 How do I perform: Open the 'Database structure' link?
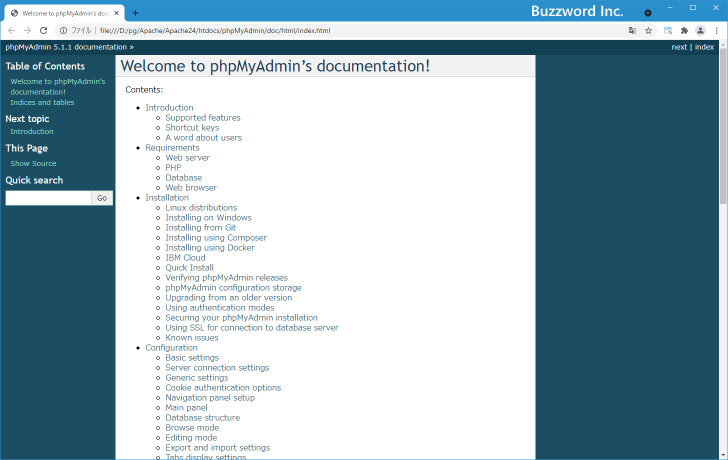click(x=202, y=418)
